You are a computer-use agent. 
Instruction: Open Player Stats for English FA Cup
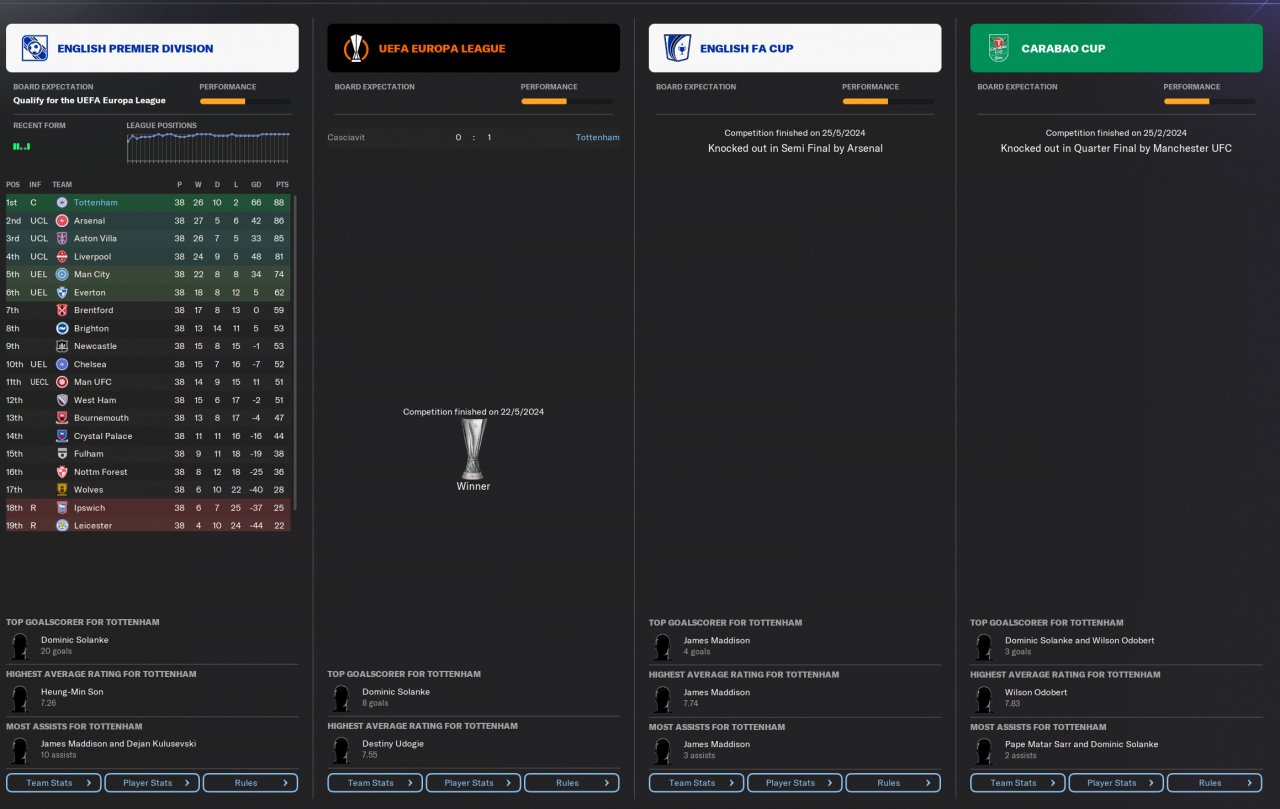(795, 783)
